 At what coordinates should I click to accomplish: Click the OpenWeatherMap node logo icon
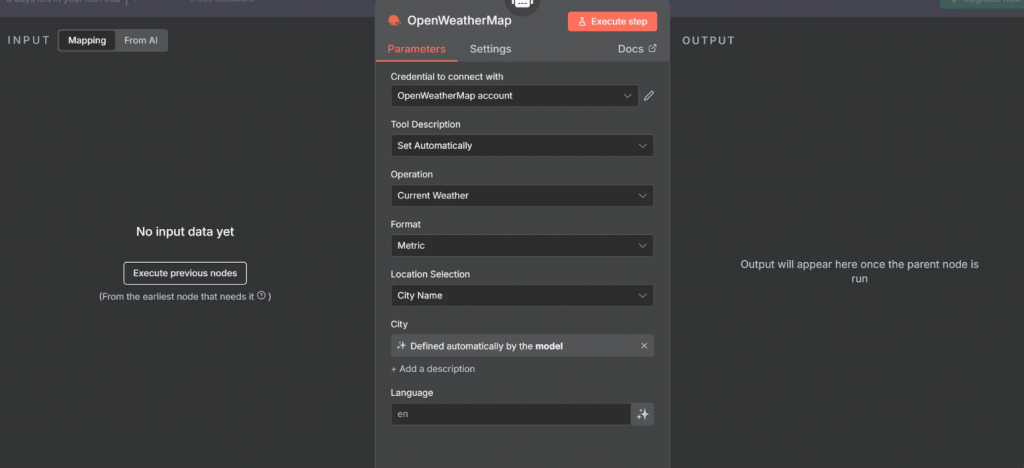(x=395, y=20)
